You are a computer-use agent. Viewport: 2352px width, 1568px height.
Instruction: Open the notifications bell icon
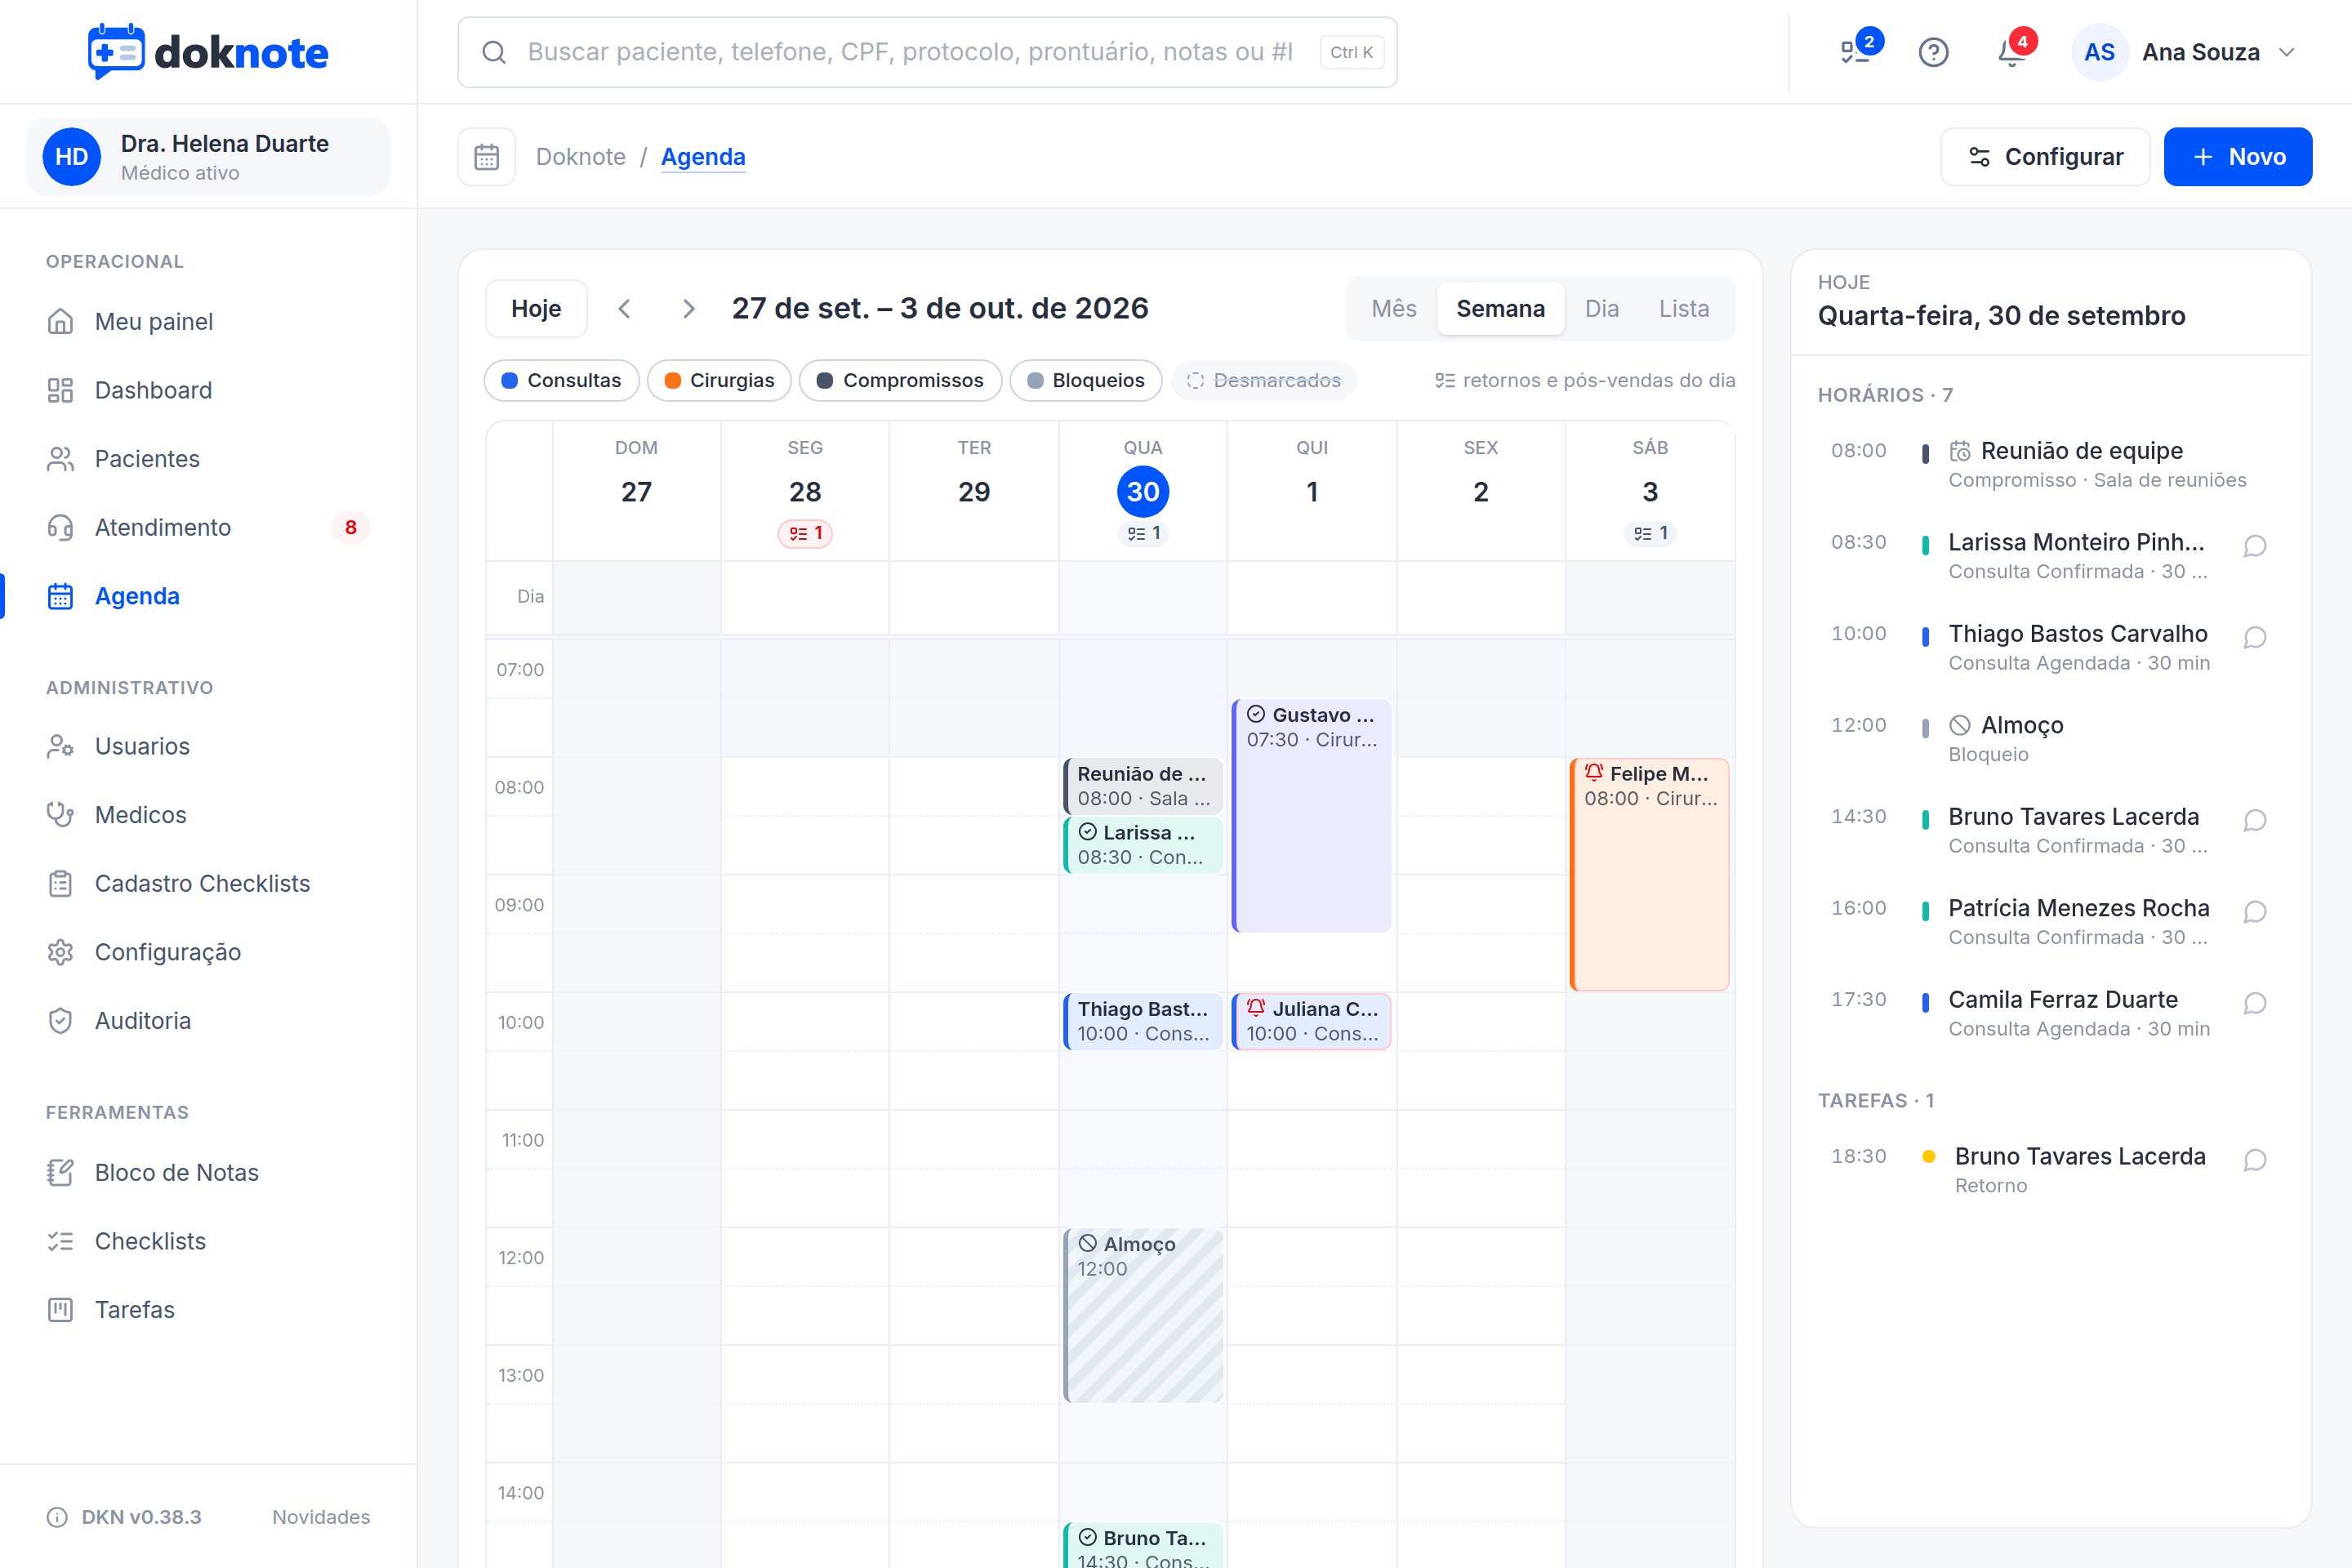tap(2012, 52)
